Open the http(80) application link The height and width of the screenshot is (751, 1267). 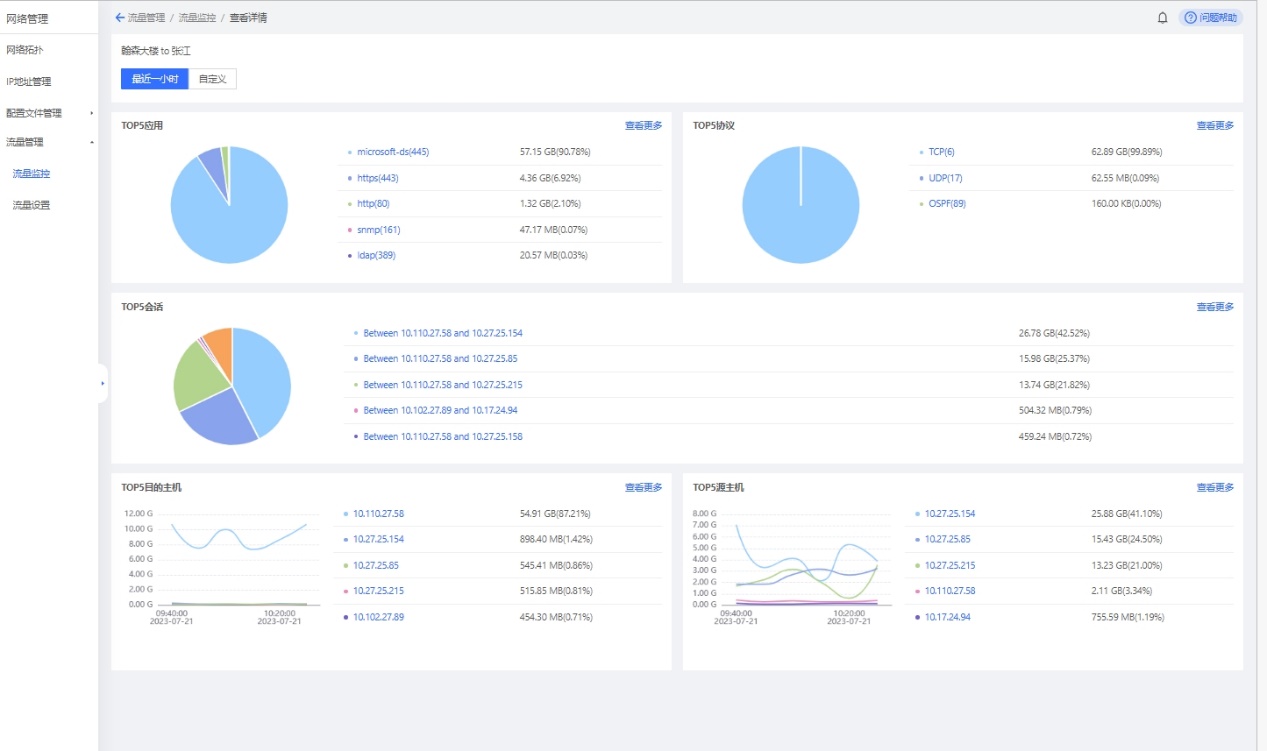click(373, 204)
